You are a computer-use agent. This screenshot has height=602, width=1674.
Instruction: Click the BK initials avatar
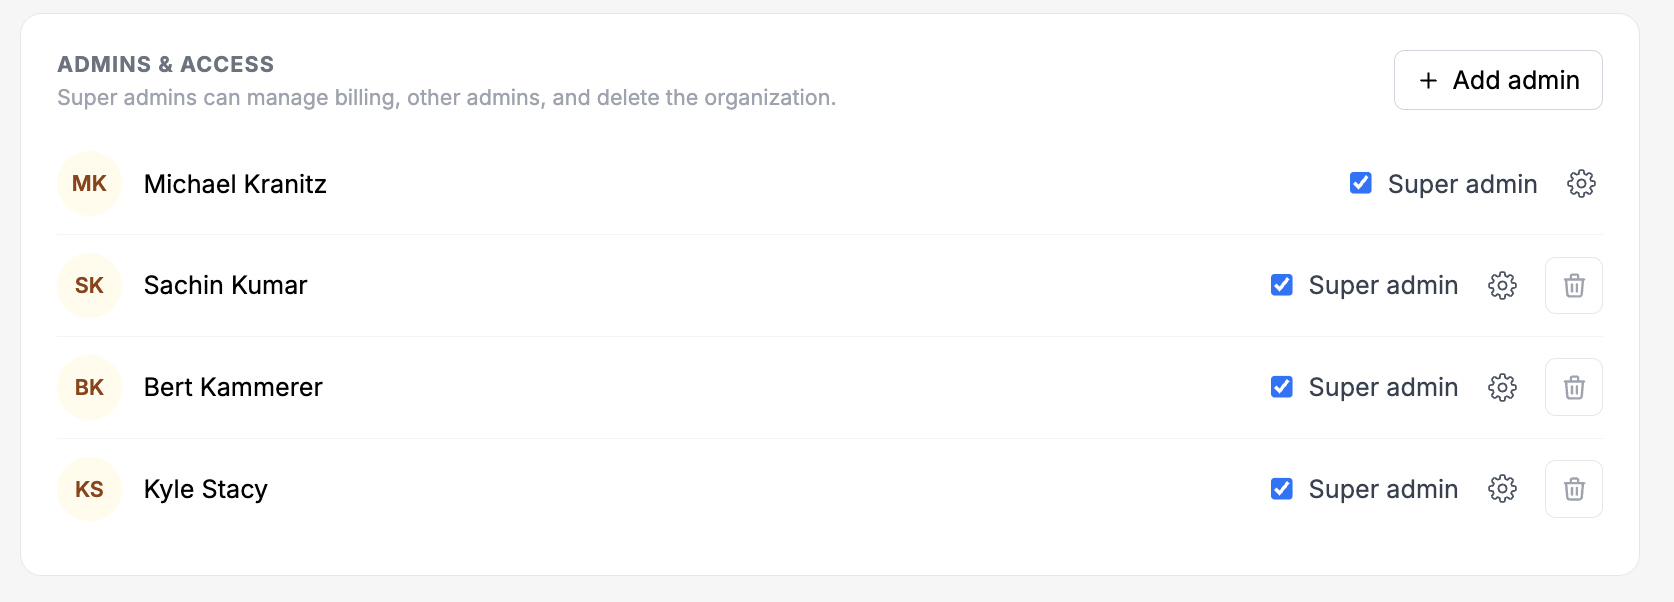click(x=89, y=387)
